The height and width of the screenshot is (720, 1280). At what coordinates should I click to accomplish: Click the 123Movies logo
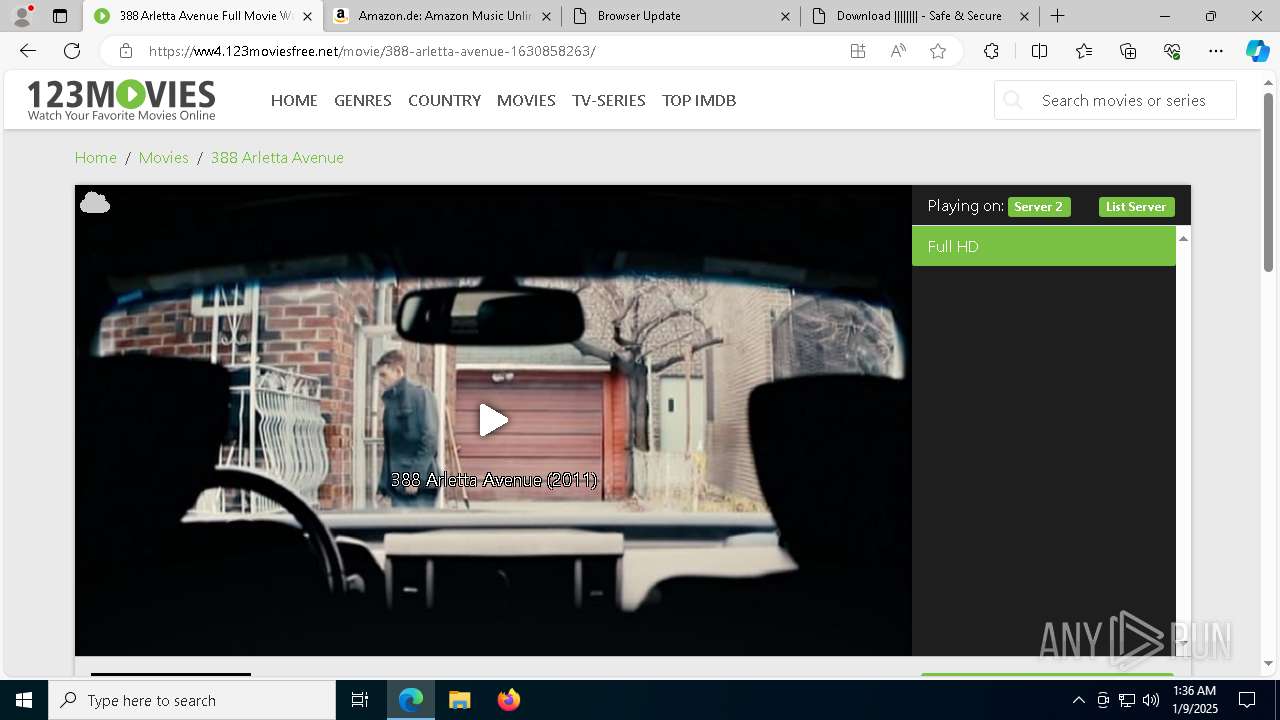(x=121, y=100)
